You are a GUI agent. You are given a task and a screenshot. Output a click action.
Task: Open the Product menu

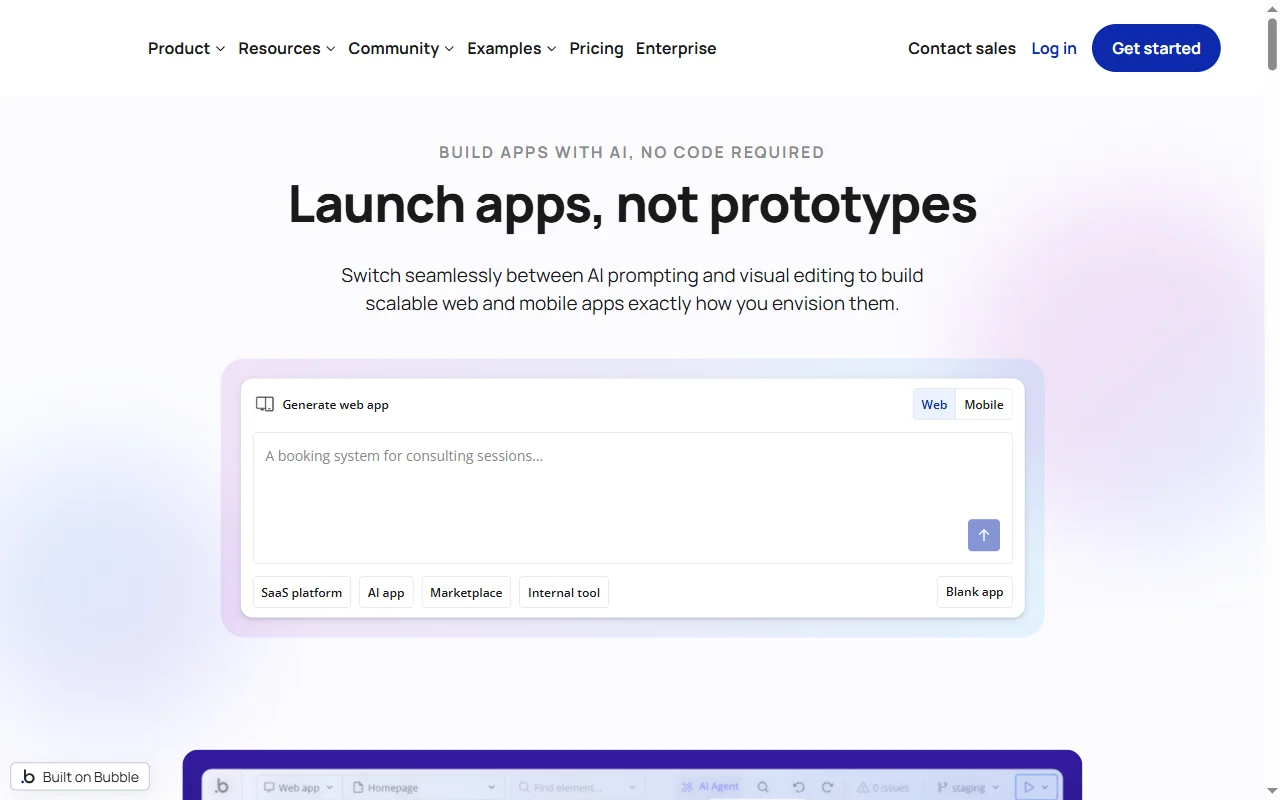[x=186, y=48]
